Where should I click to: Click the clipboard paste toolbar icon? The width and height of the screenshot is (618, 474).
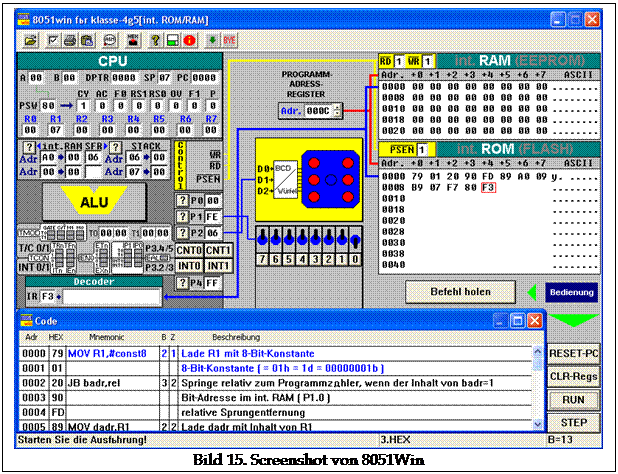tap(87, 40)
